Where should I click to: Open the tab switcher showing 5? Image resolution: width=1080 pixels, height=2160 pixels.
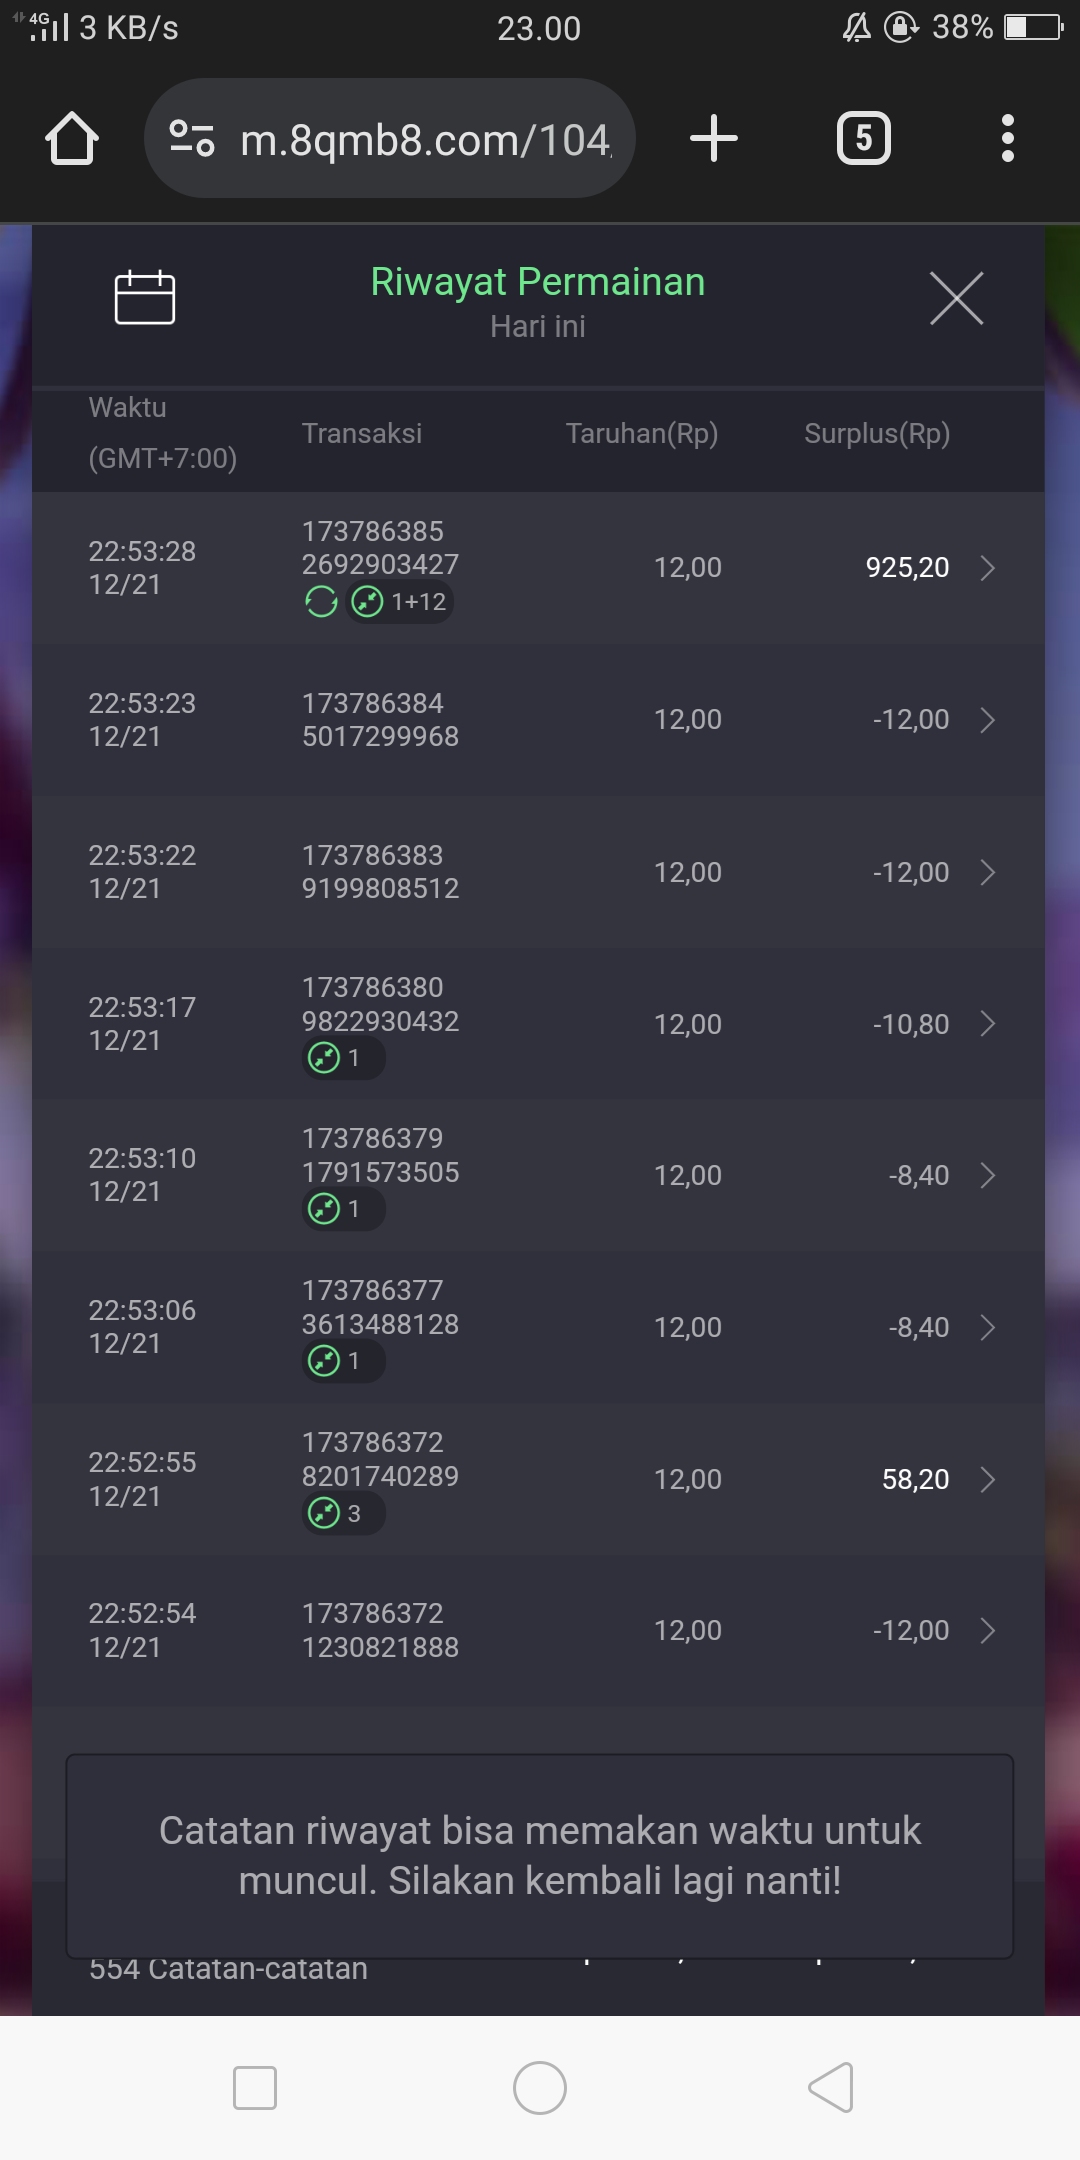click(863, 138)
